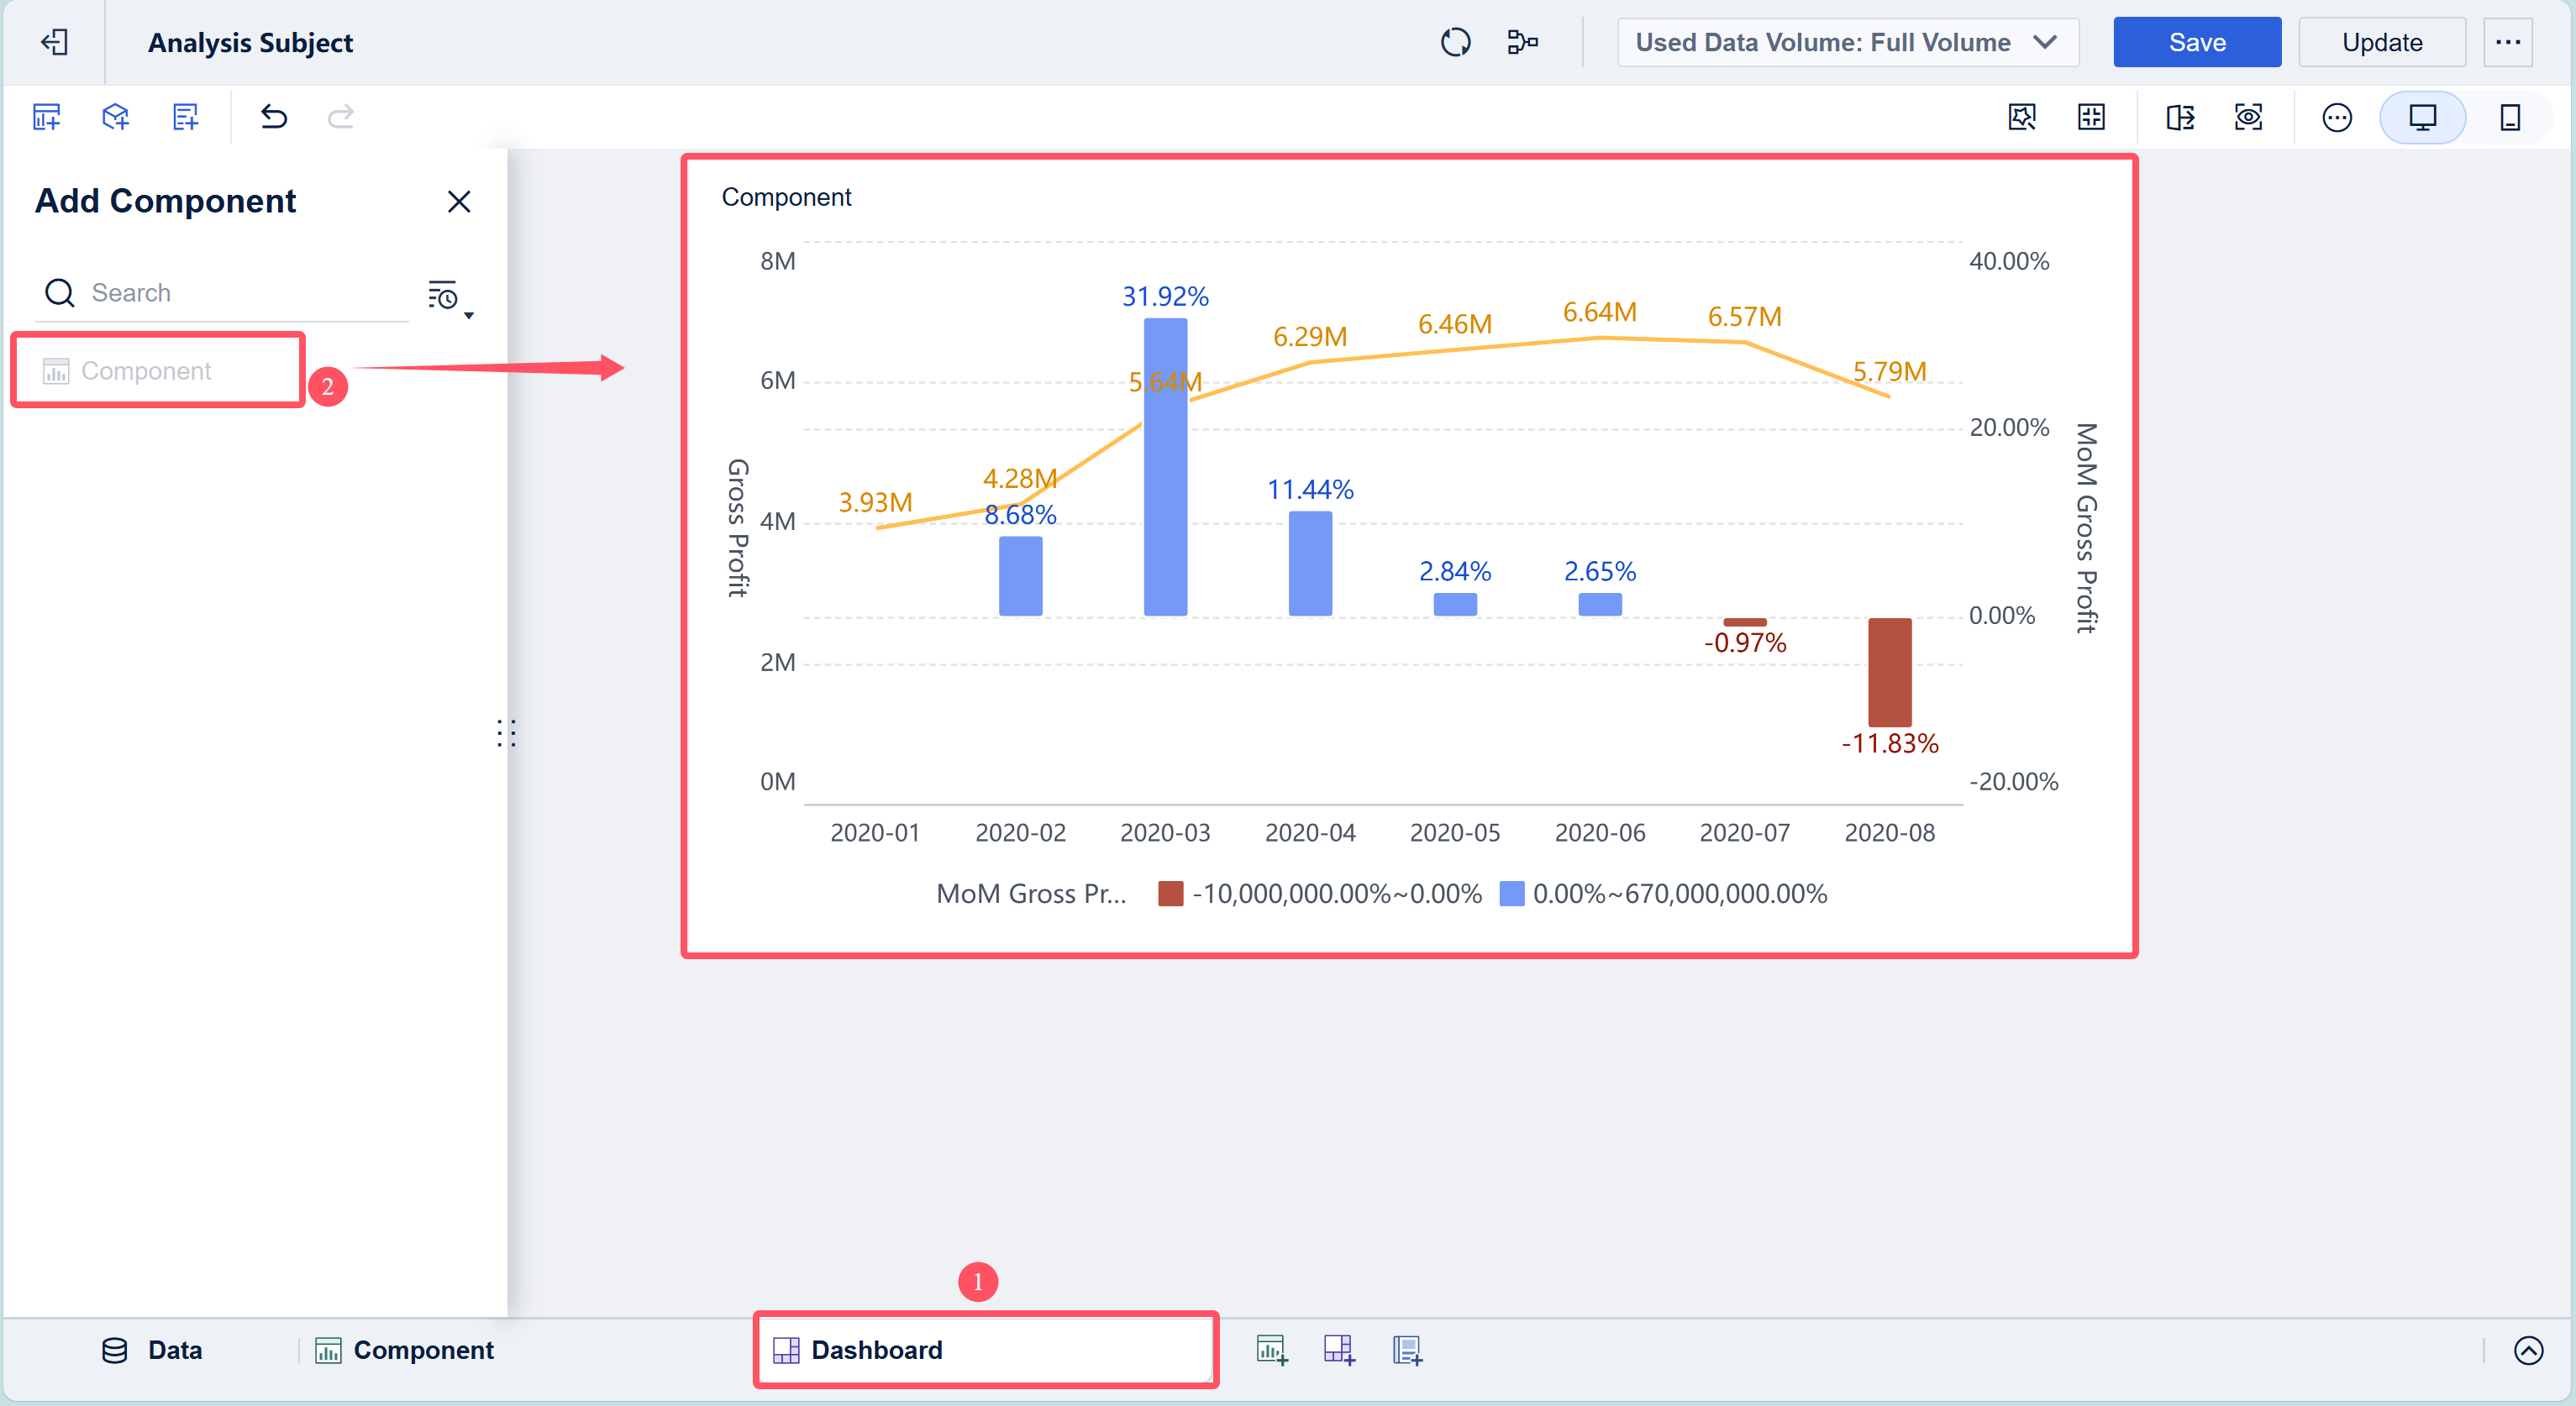Click the 6.64M data label
Image resolution: width=2576 pixels, height=1406 pixels.
click(1599, 312)
